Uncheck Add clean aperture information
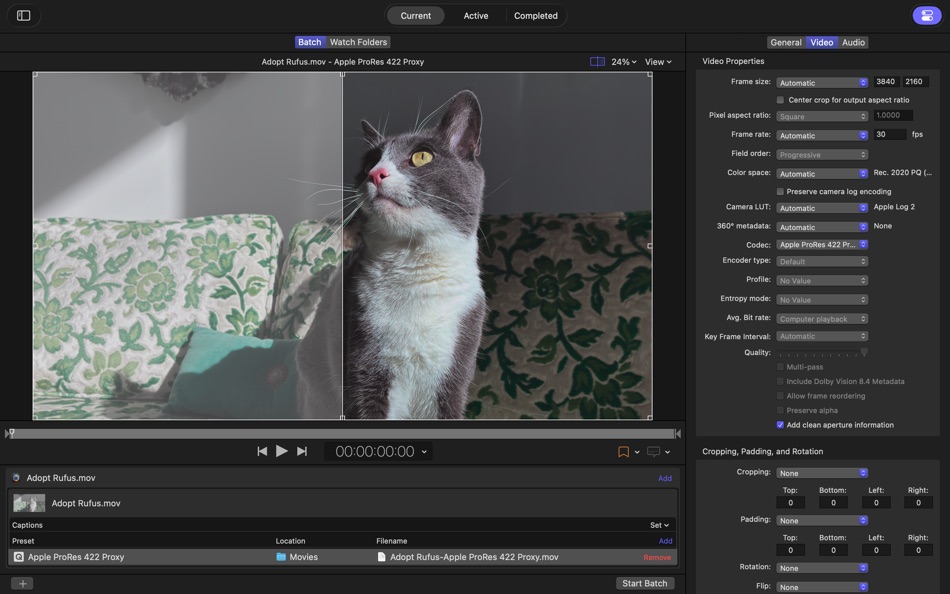The image size is (950, 594). 780,425
